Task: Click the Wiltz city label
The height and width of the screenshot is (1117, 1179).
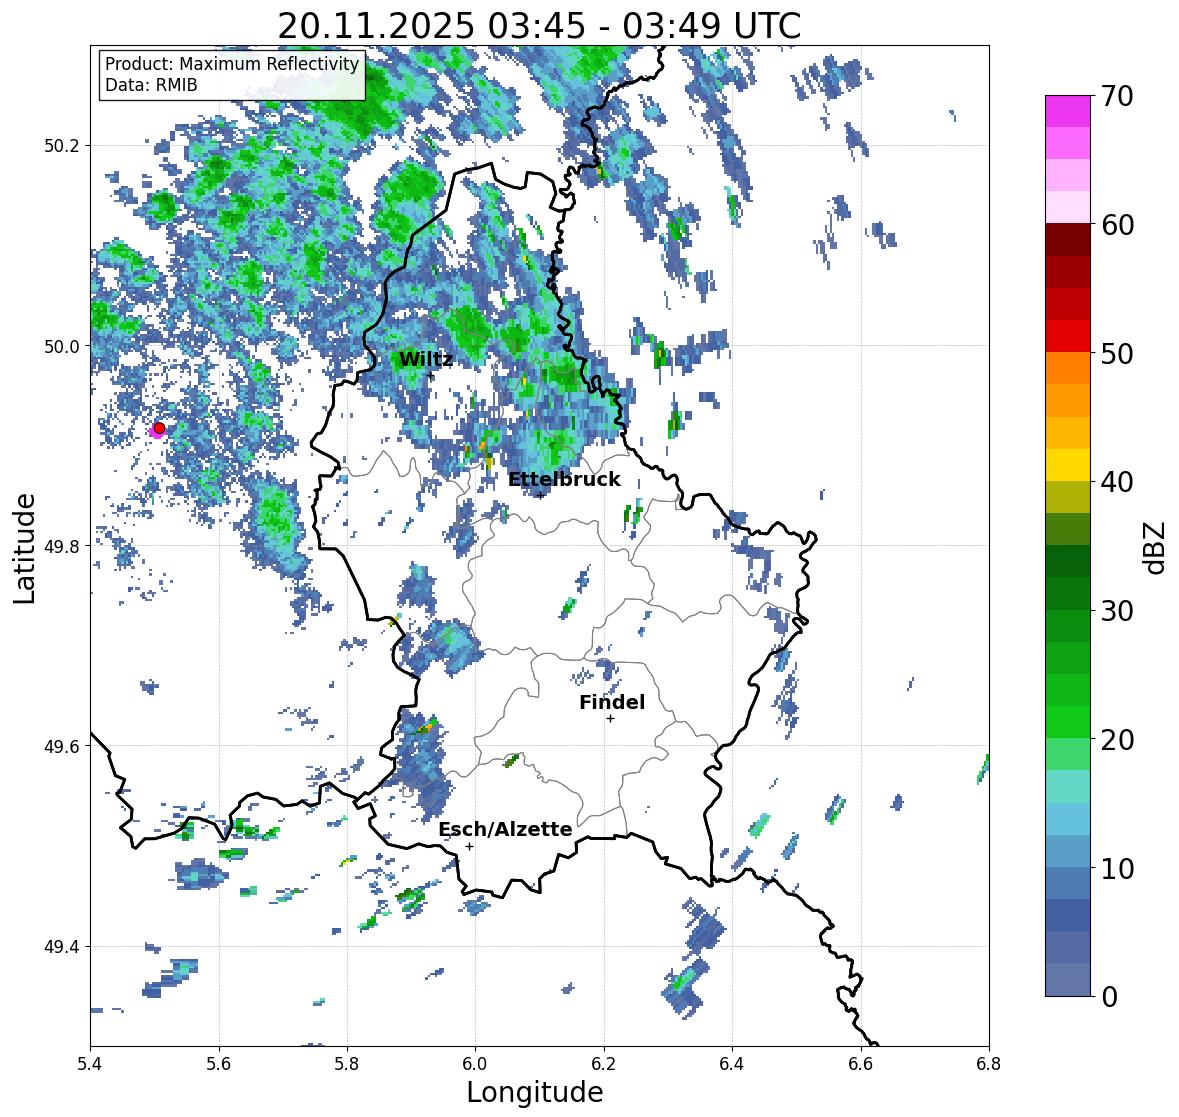Action: [x=426, y=359]
